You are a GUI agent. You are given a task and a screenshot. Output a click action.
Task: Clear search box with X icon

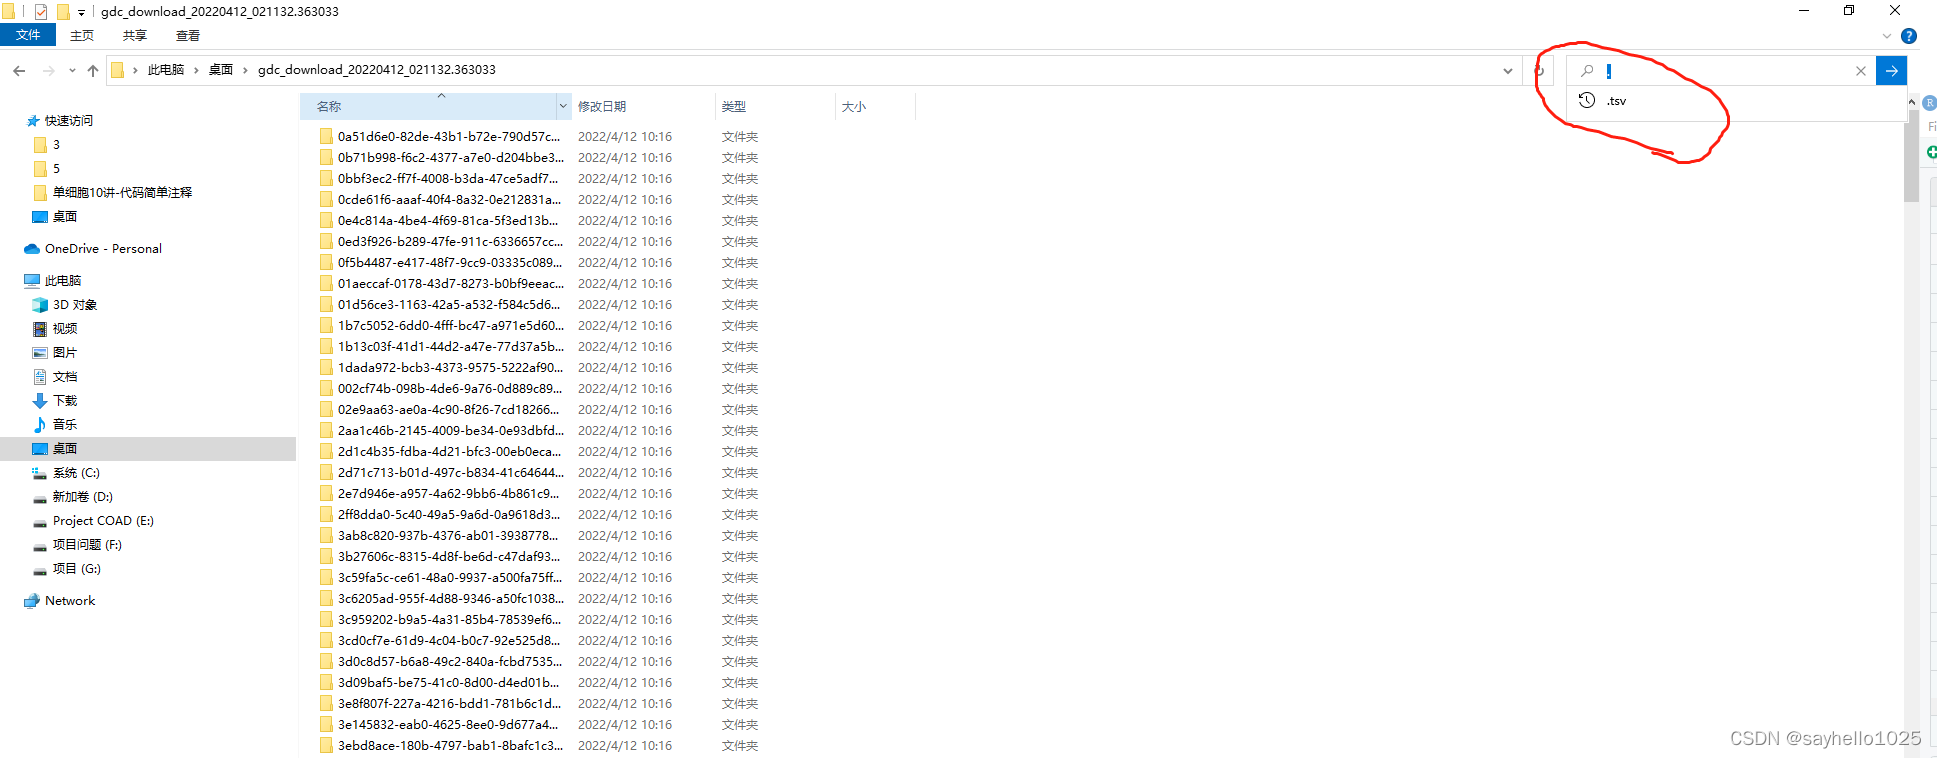click(1861, 71)
